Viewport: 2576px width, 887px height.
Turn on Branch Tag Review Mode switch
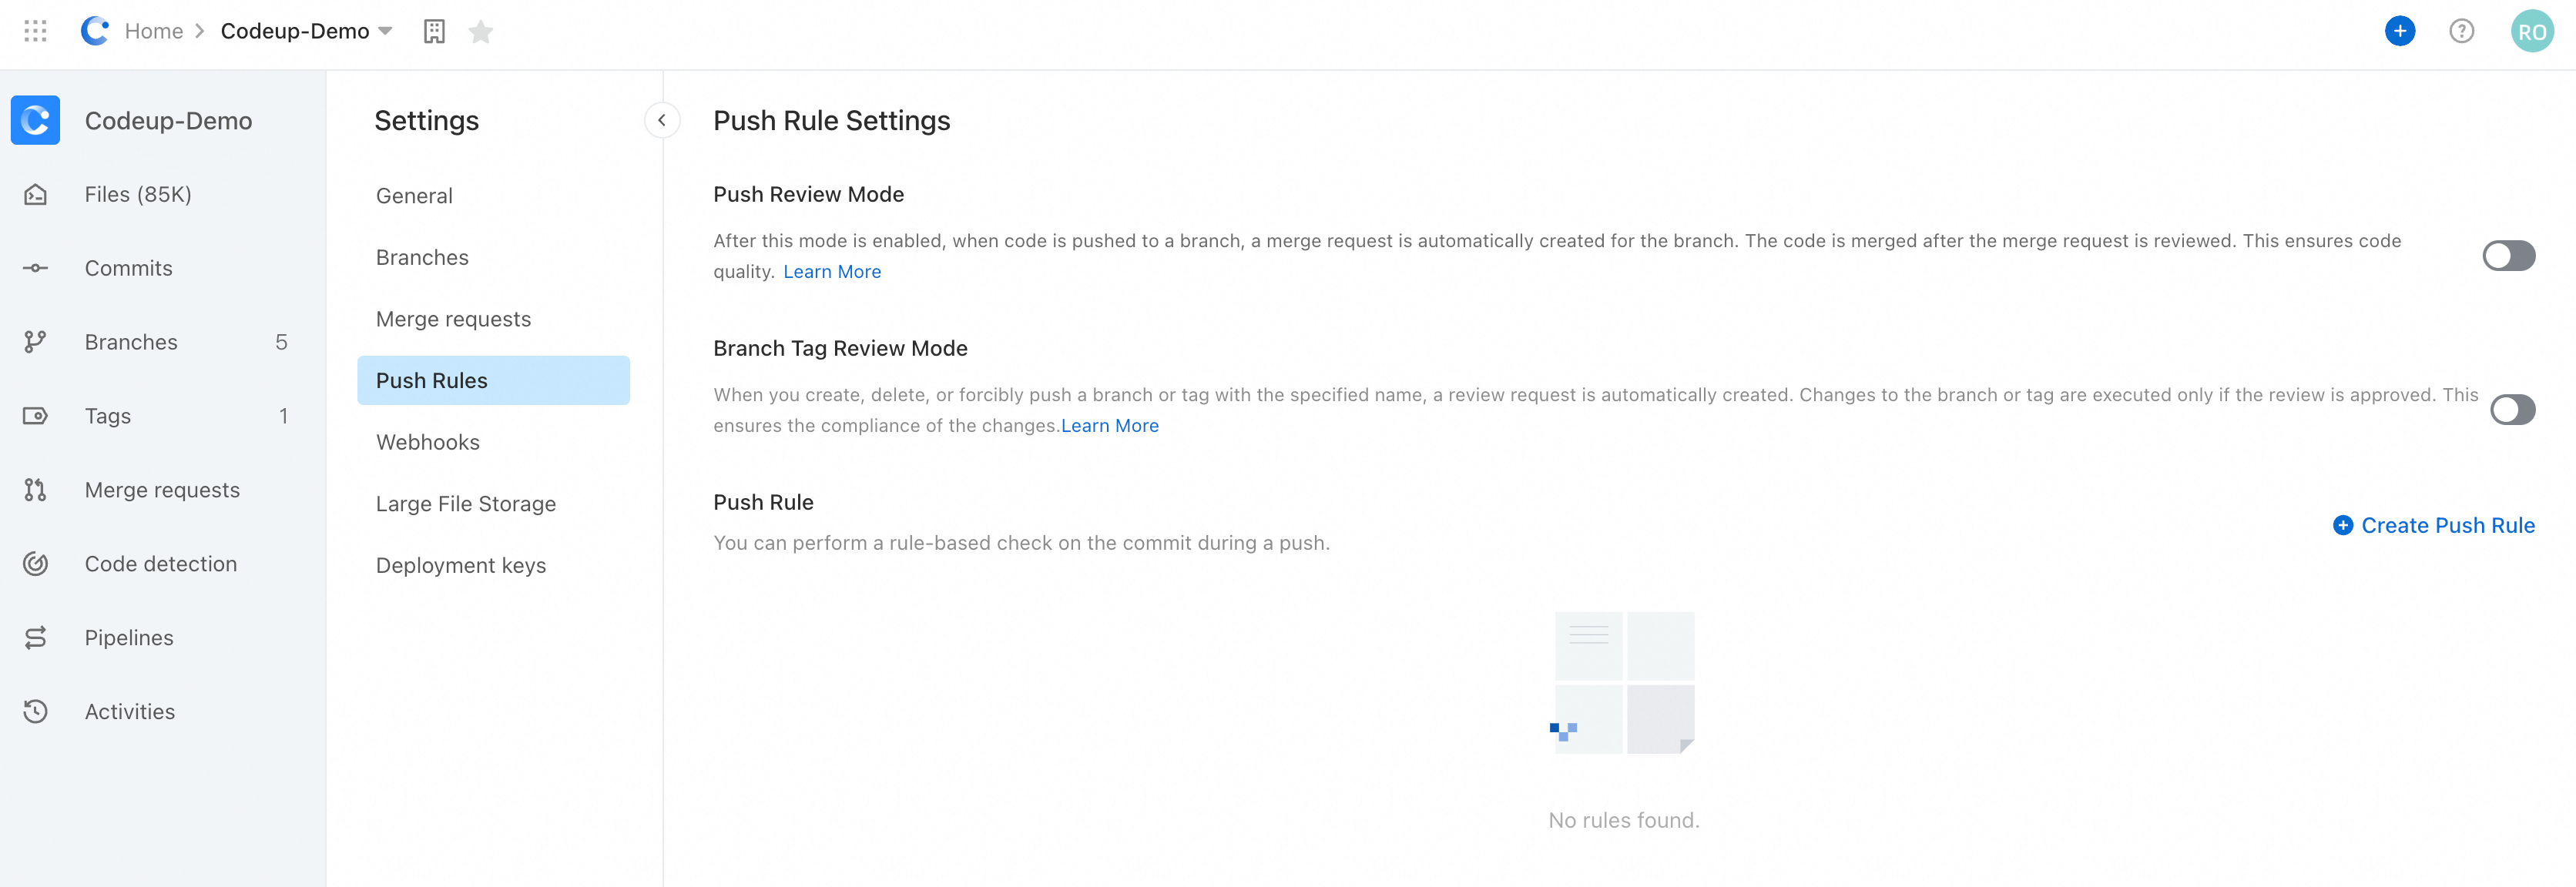coord(2512,410)
